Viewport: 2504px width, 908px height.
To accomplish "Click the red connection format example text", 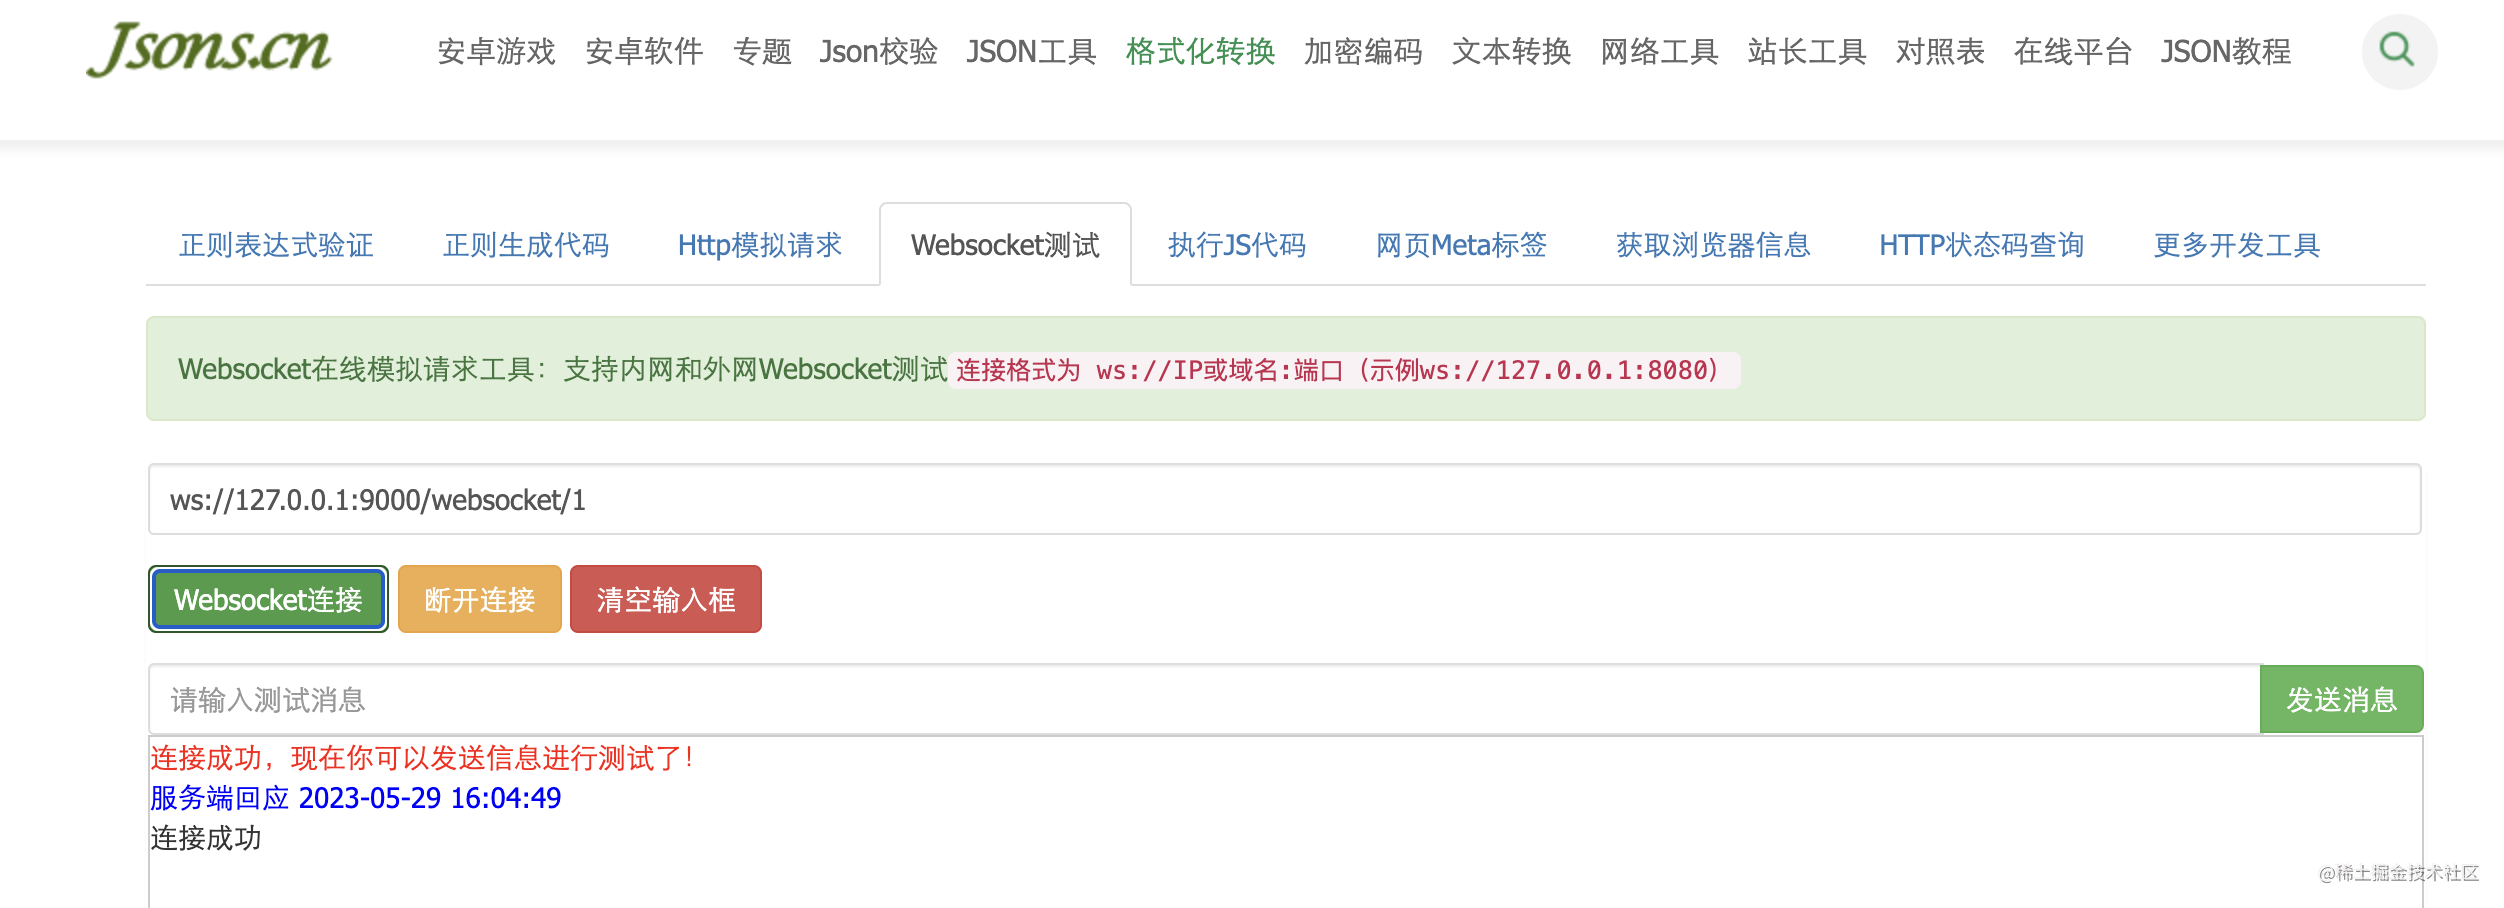I will point(1345,370).
